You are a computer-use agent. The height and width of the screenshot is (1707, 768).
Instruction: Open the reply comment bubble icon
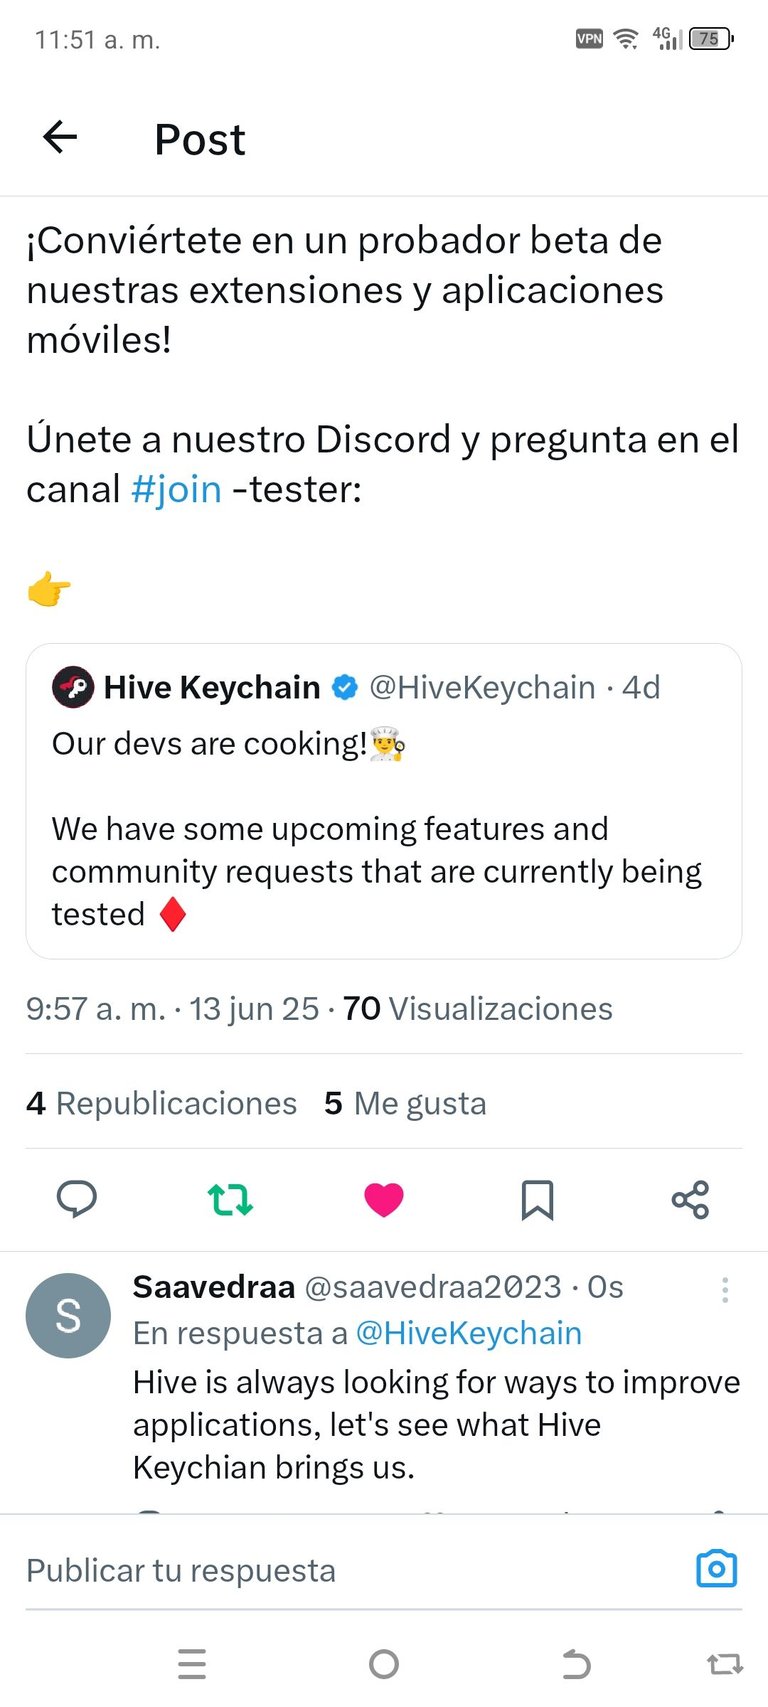[77, 1198]
